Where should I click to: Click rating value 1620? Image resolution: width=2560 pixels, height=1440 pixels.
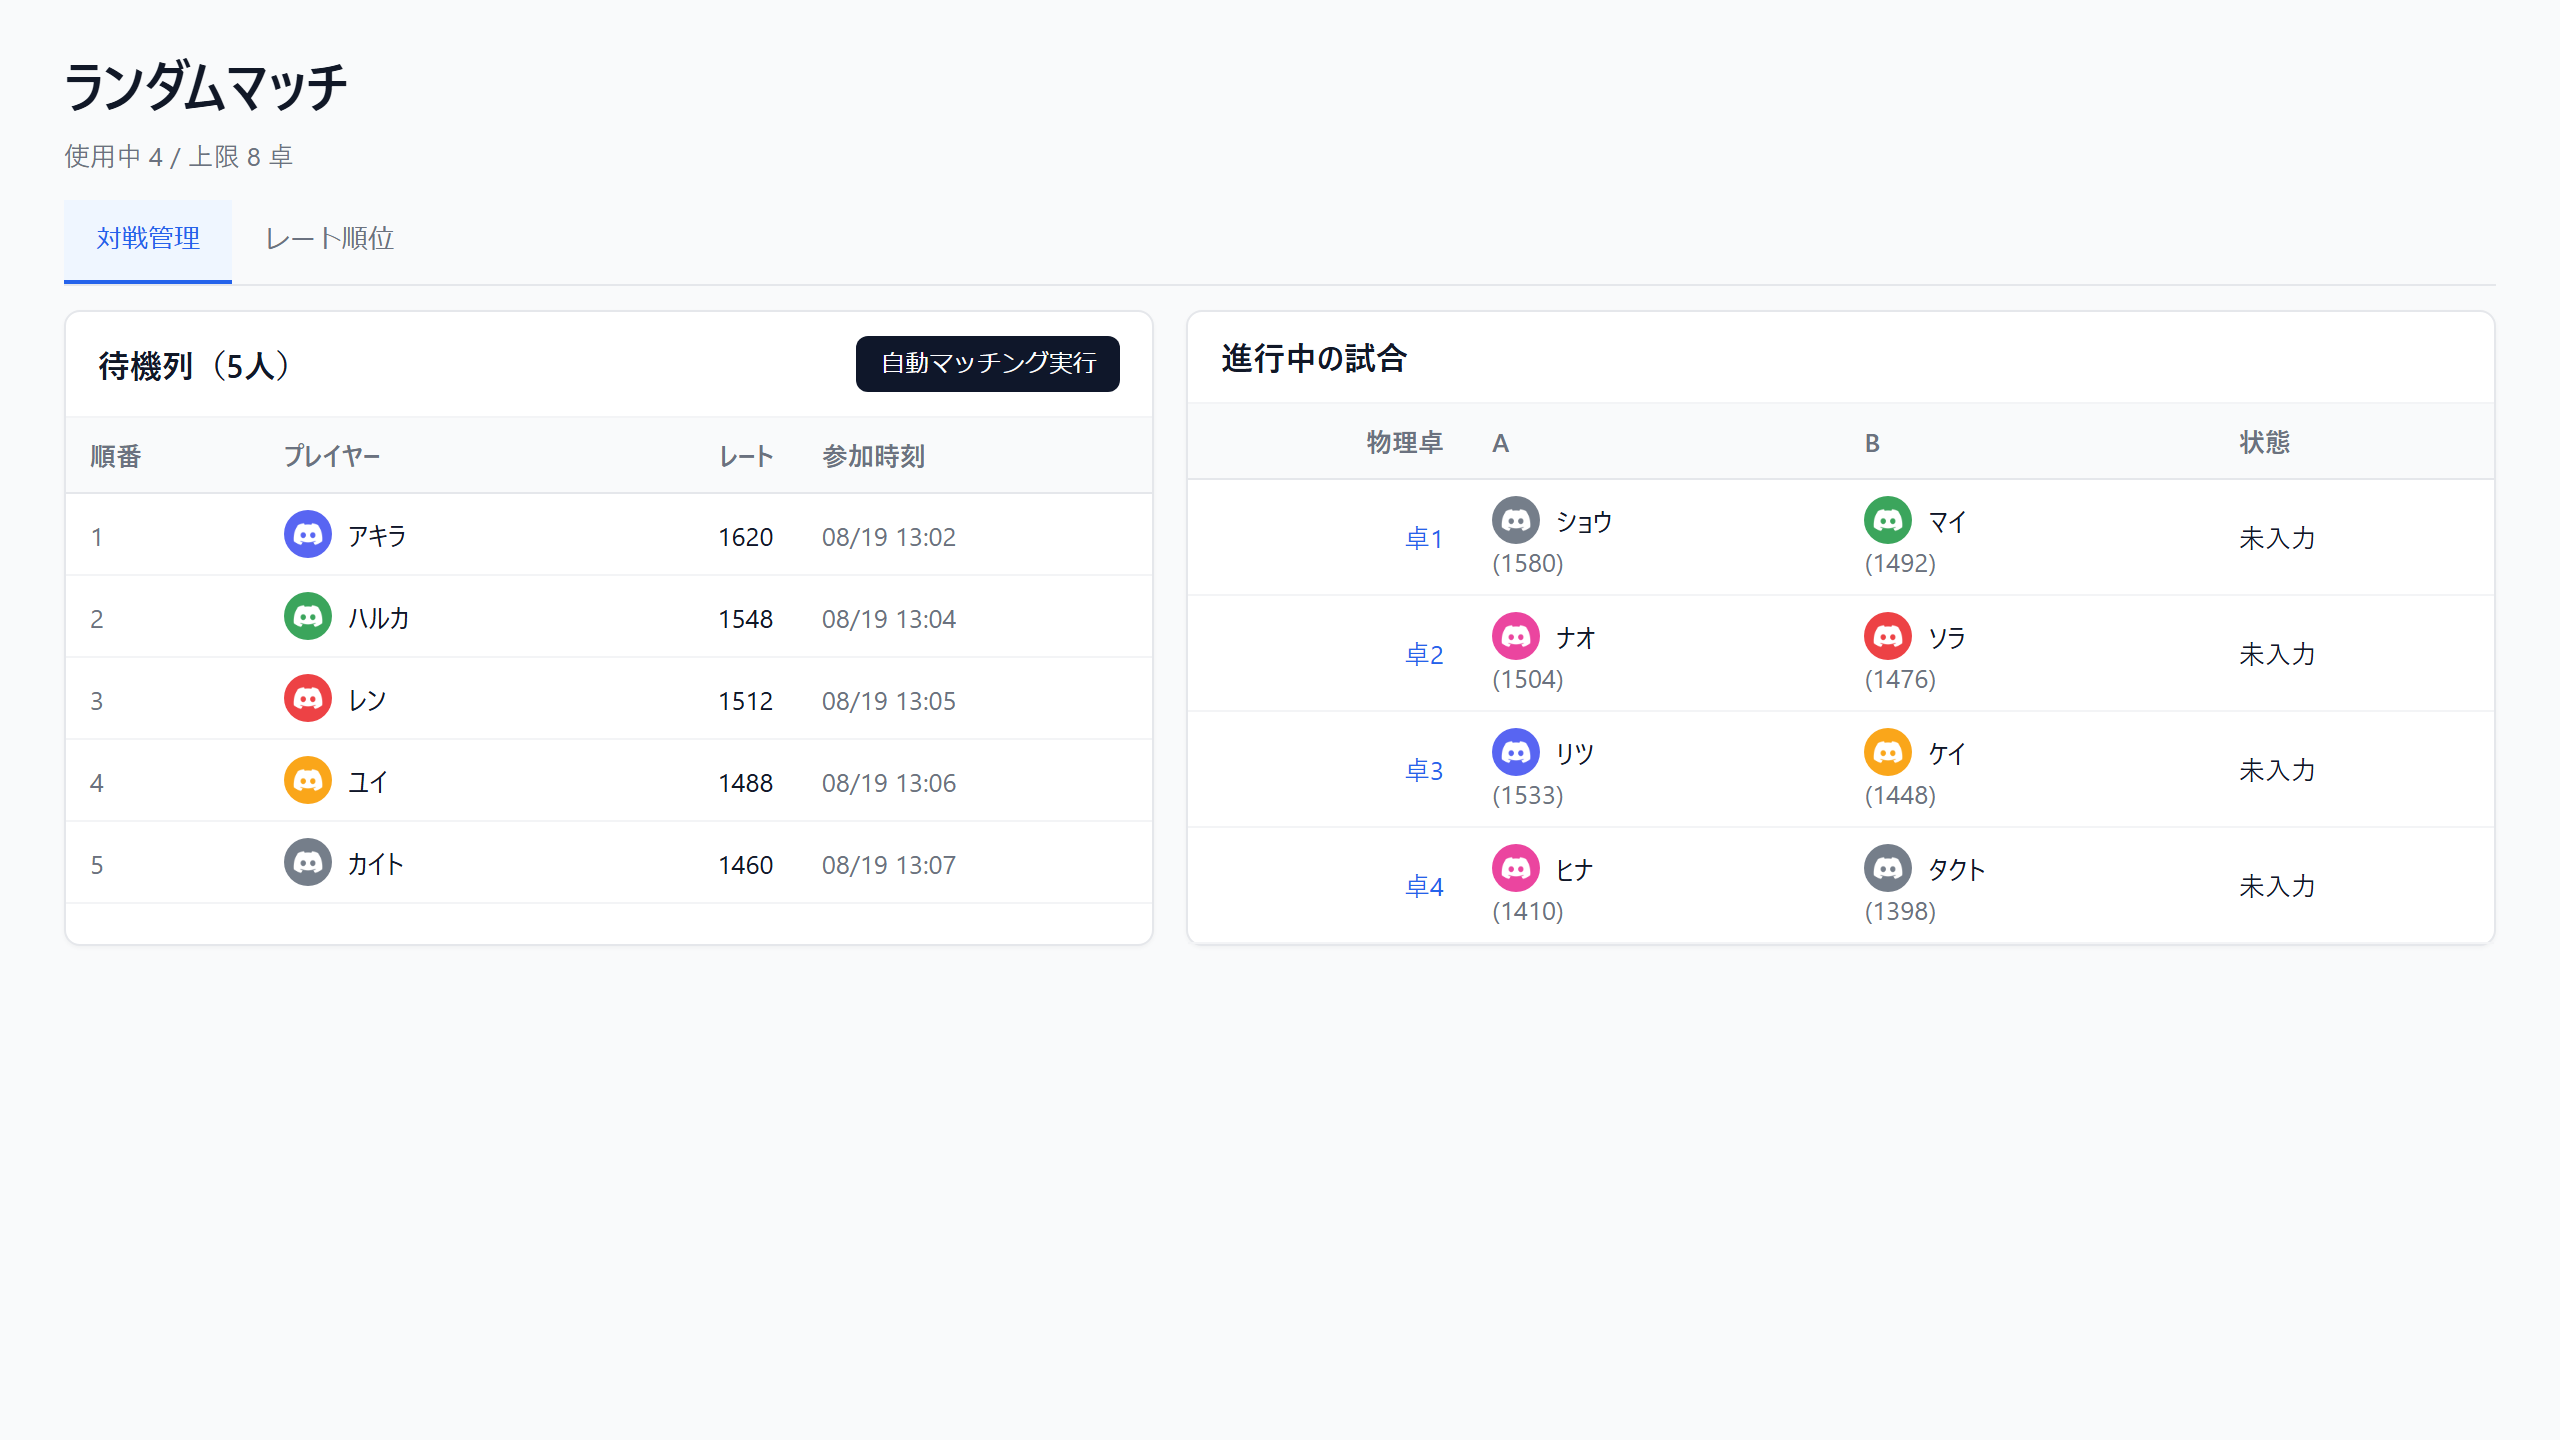746,537
